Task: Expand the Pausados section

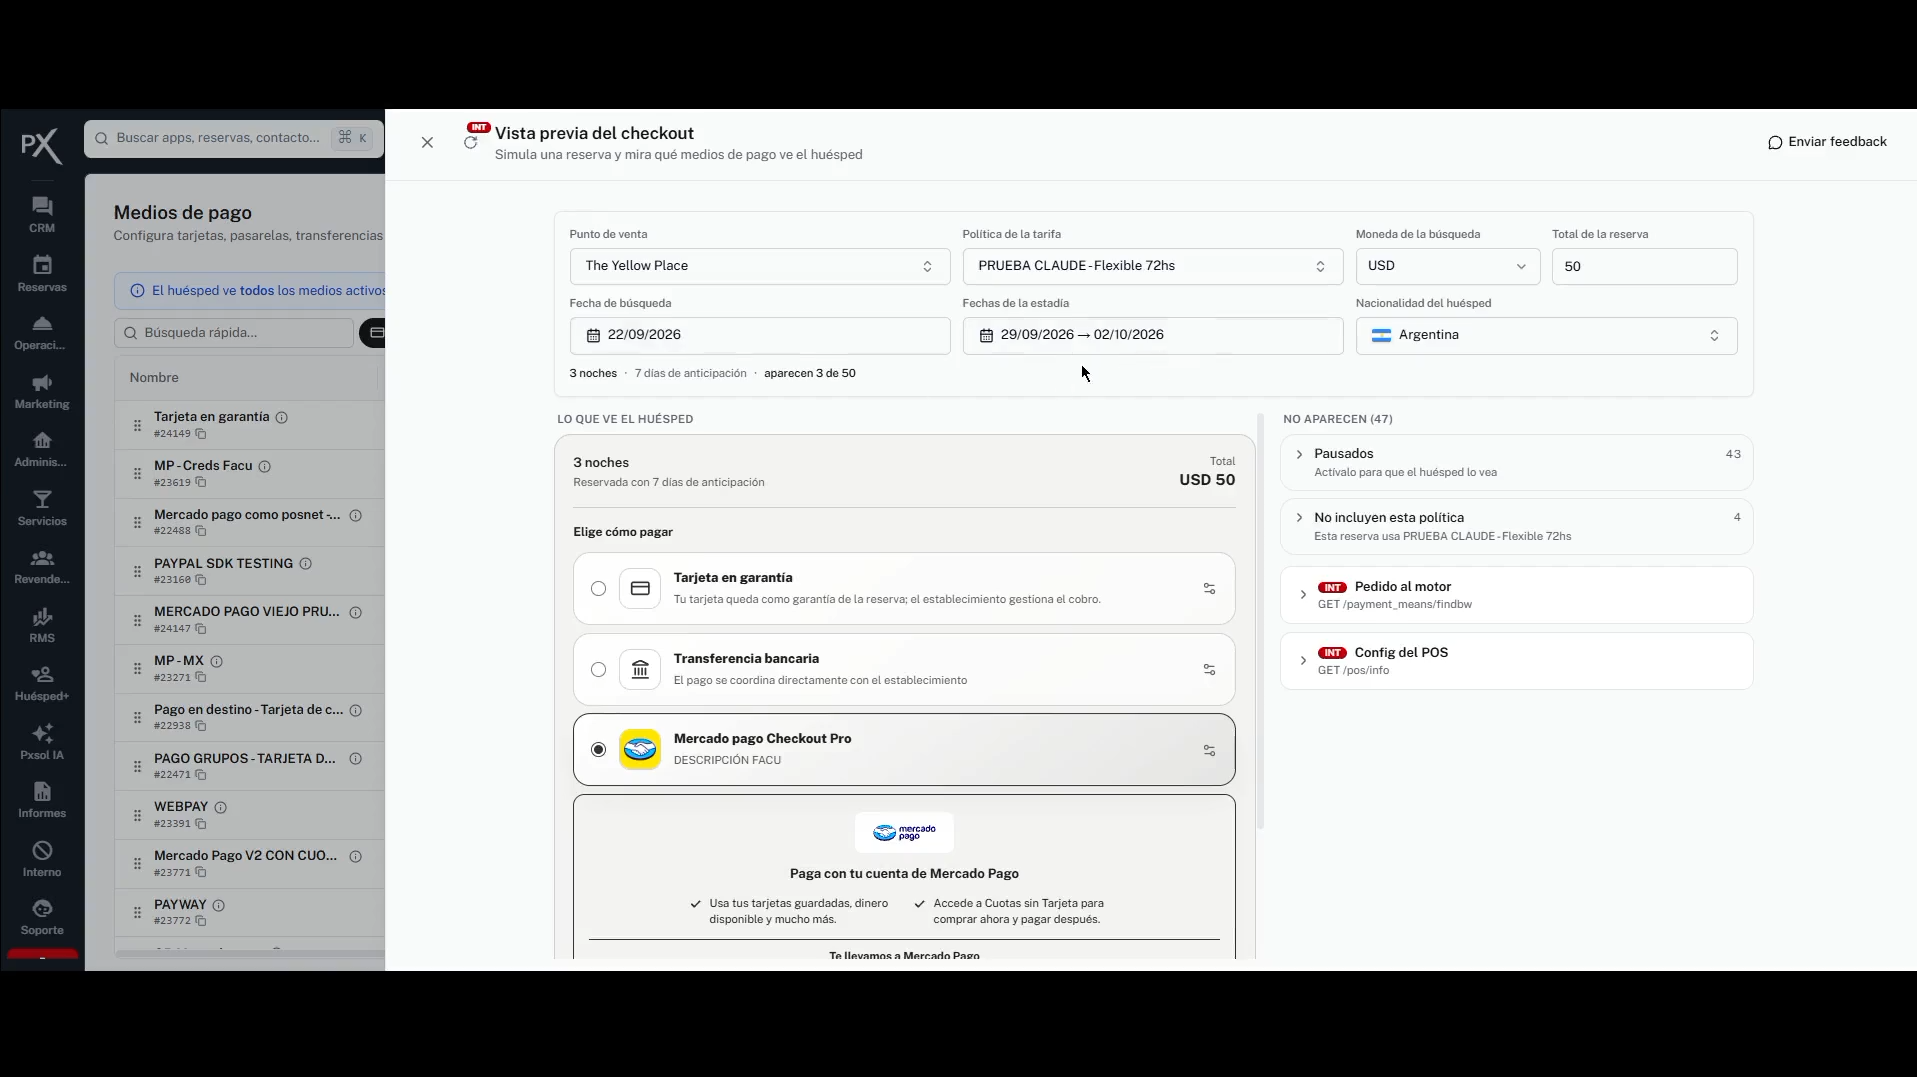Action: click(x=1516, y=462)
